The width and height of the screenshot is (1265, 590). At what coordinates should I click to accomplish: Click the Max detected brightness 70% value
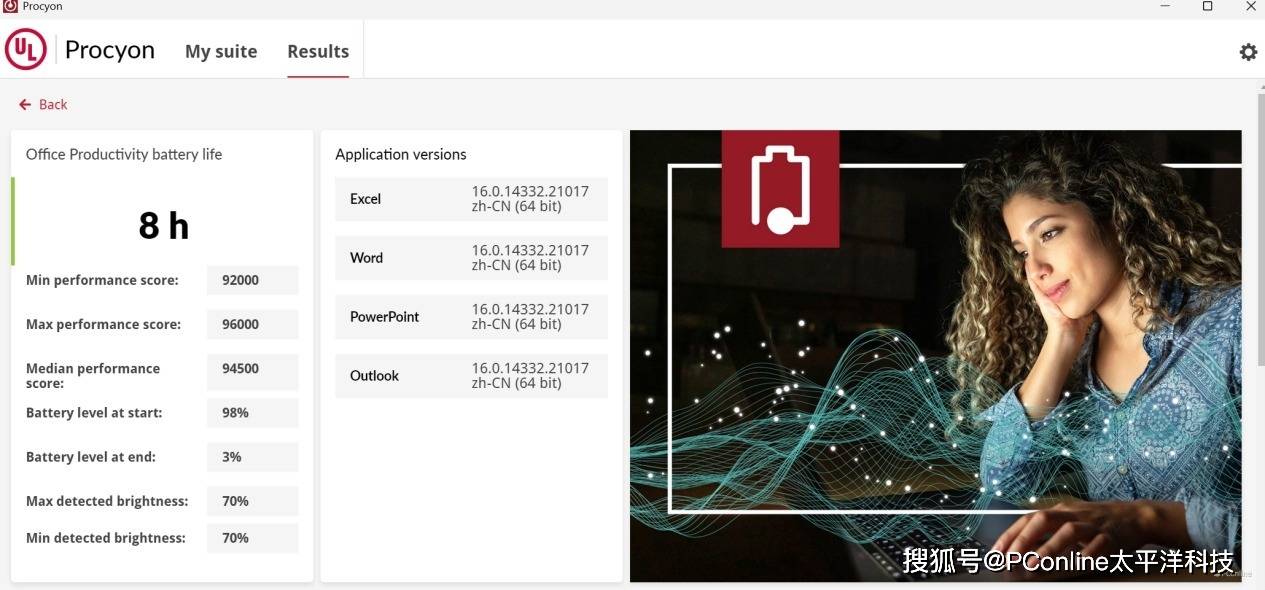tap(253, 501)
